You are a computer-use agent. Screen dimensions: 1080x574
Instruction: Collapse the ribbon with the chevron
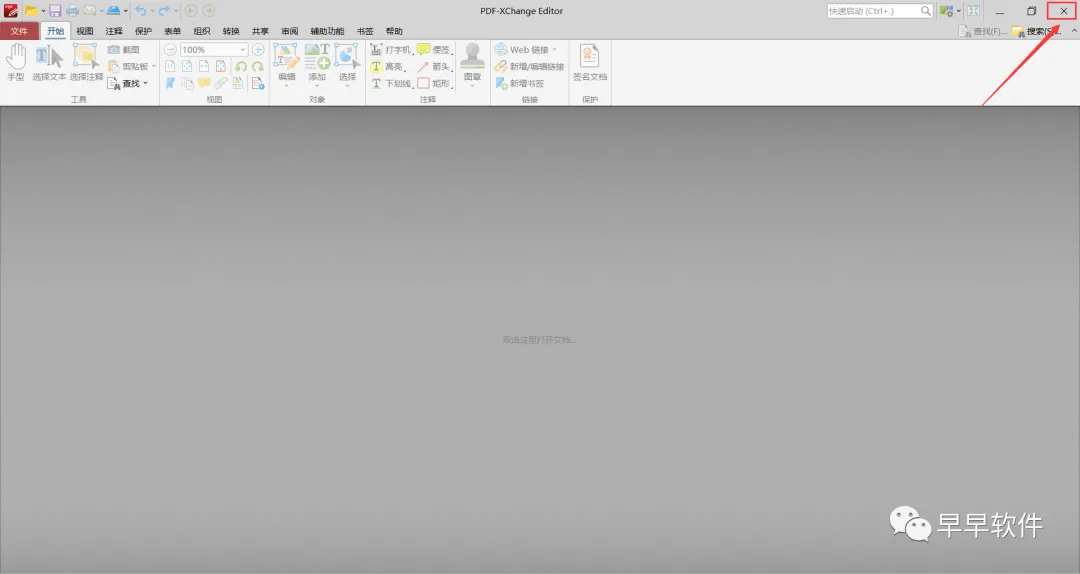coord(1074,31)
